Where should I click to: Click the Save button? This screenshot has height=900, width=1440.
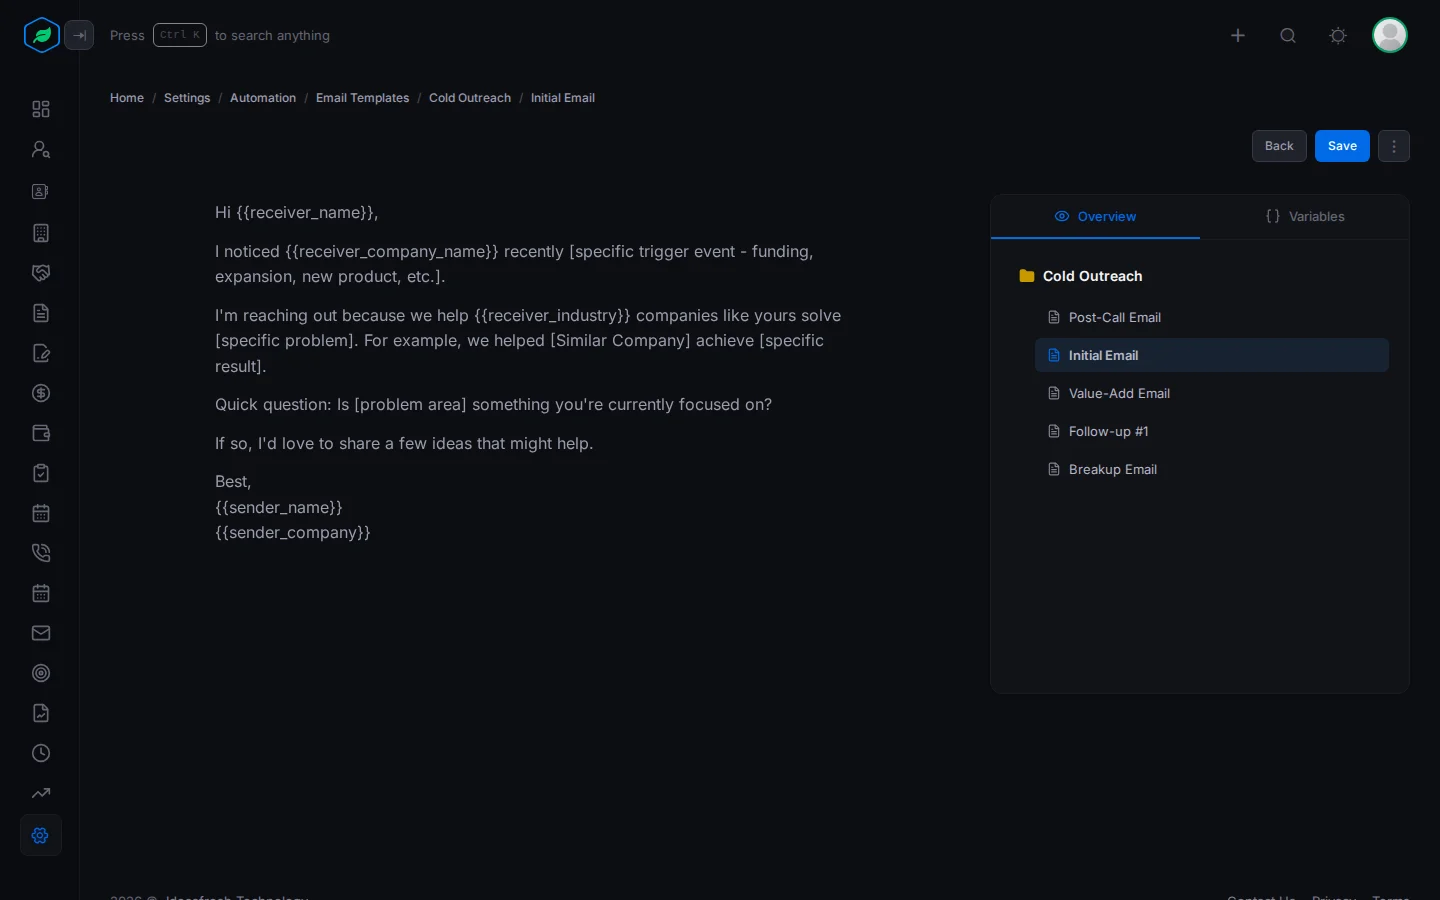pyautogui.click(x=1342, y=146)
